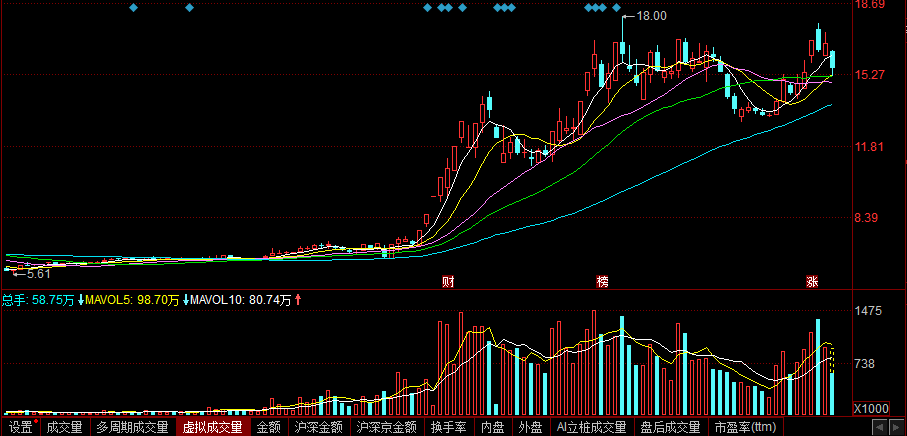Click the 18.69 price axis label
This screenshot has height=436, width=907.
pyautogui.click(x=870, y=5)
